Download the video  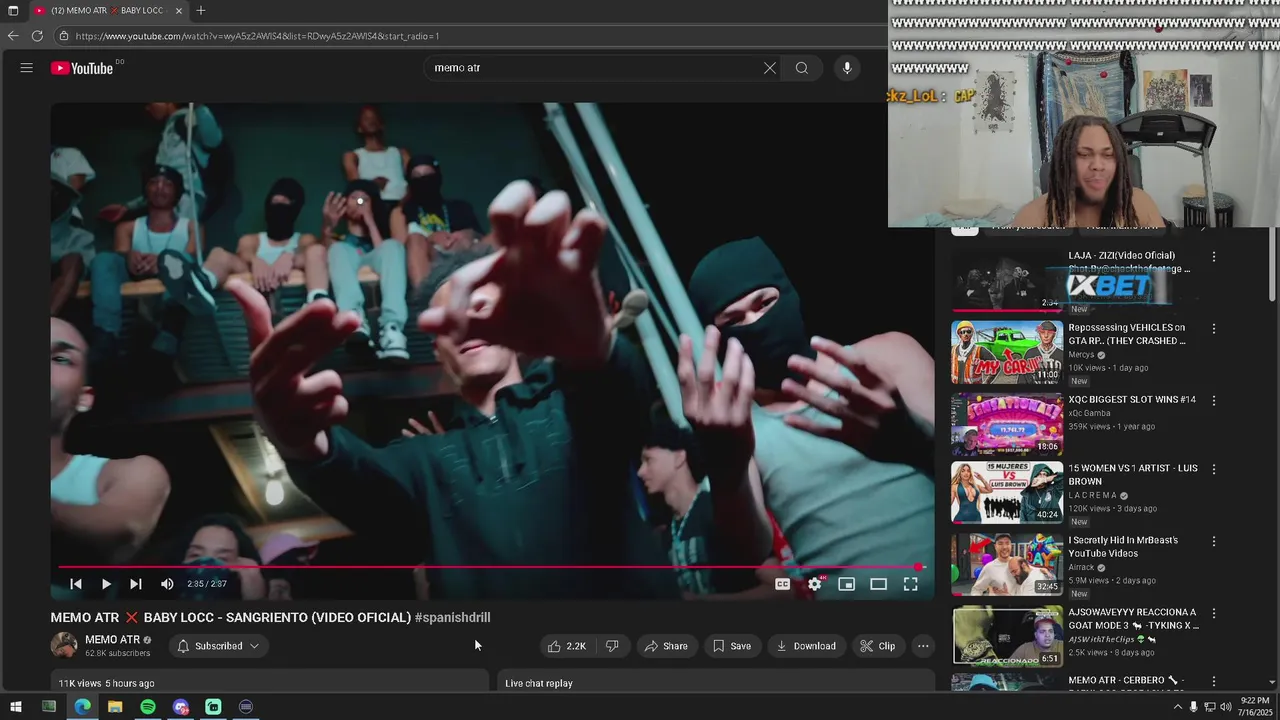point(806,646)
